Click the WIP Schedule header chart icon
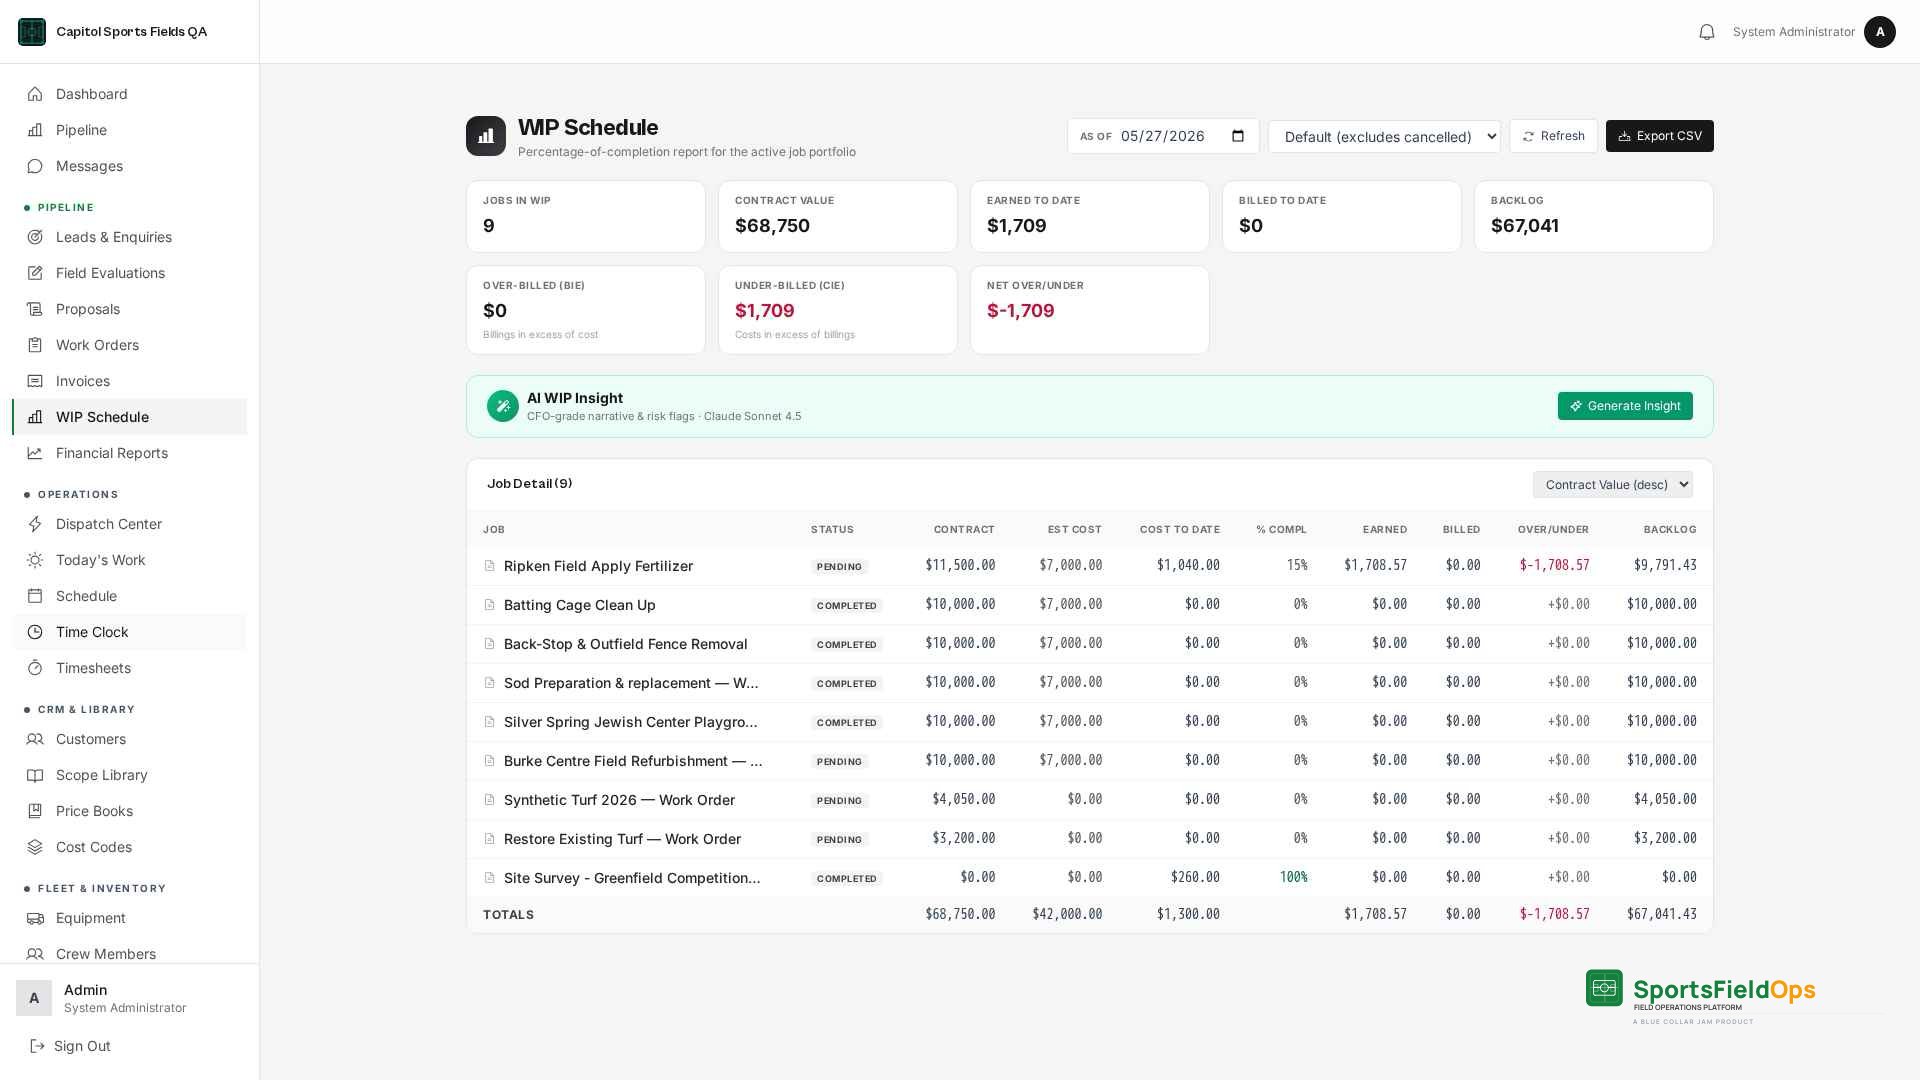 pyautogui.click(x=486, y=136)
